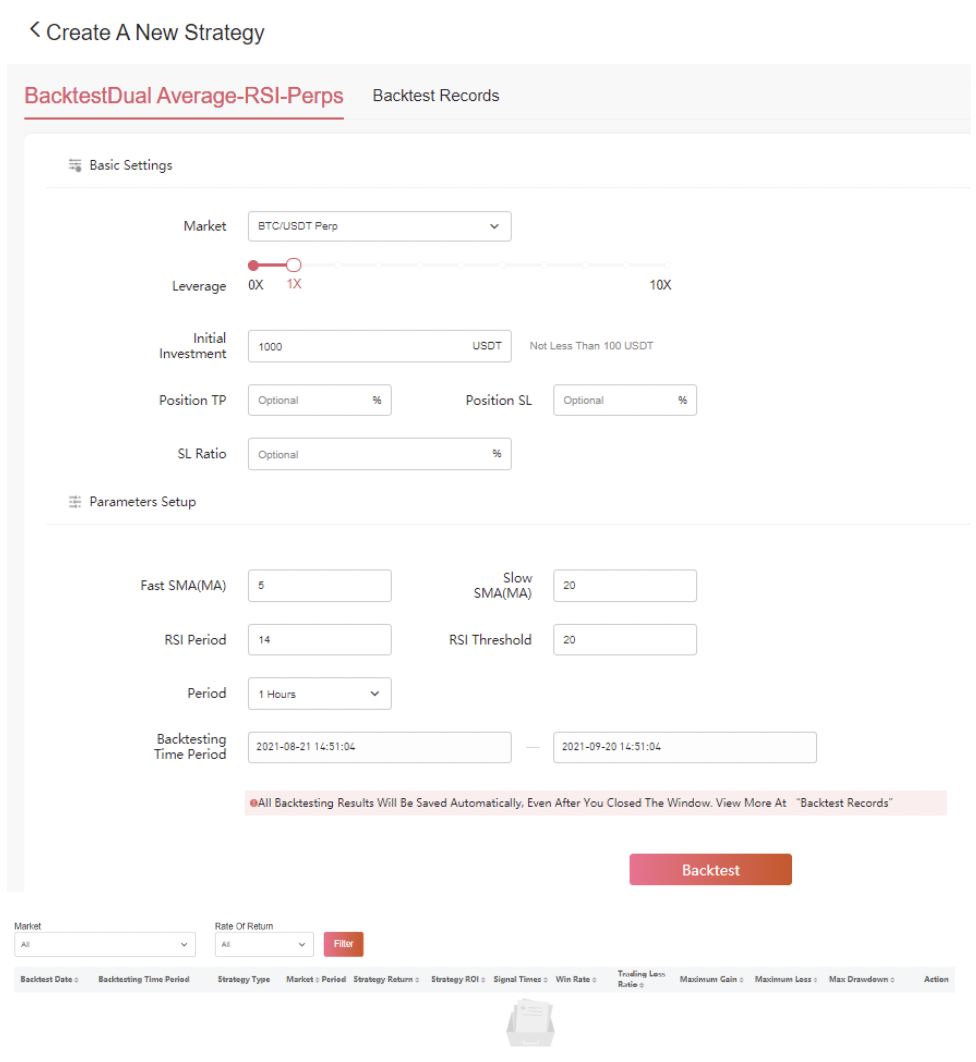Click the Filter button

(x=343, y=944)
